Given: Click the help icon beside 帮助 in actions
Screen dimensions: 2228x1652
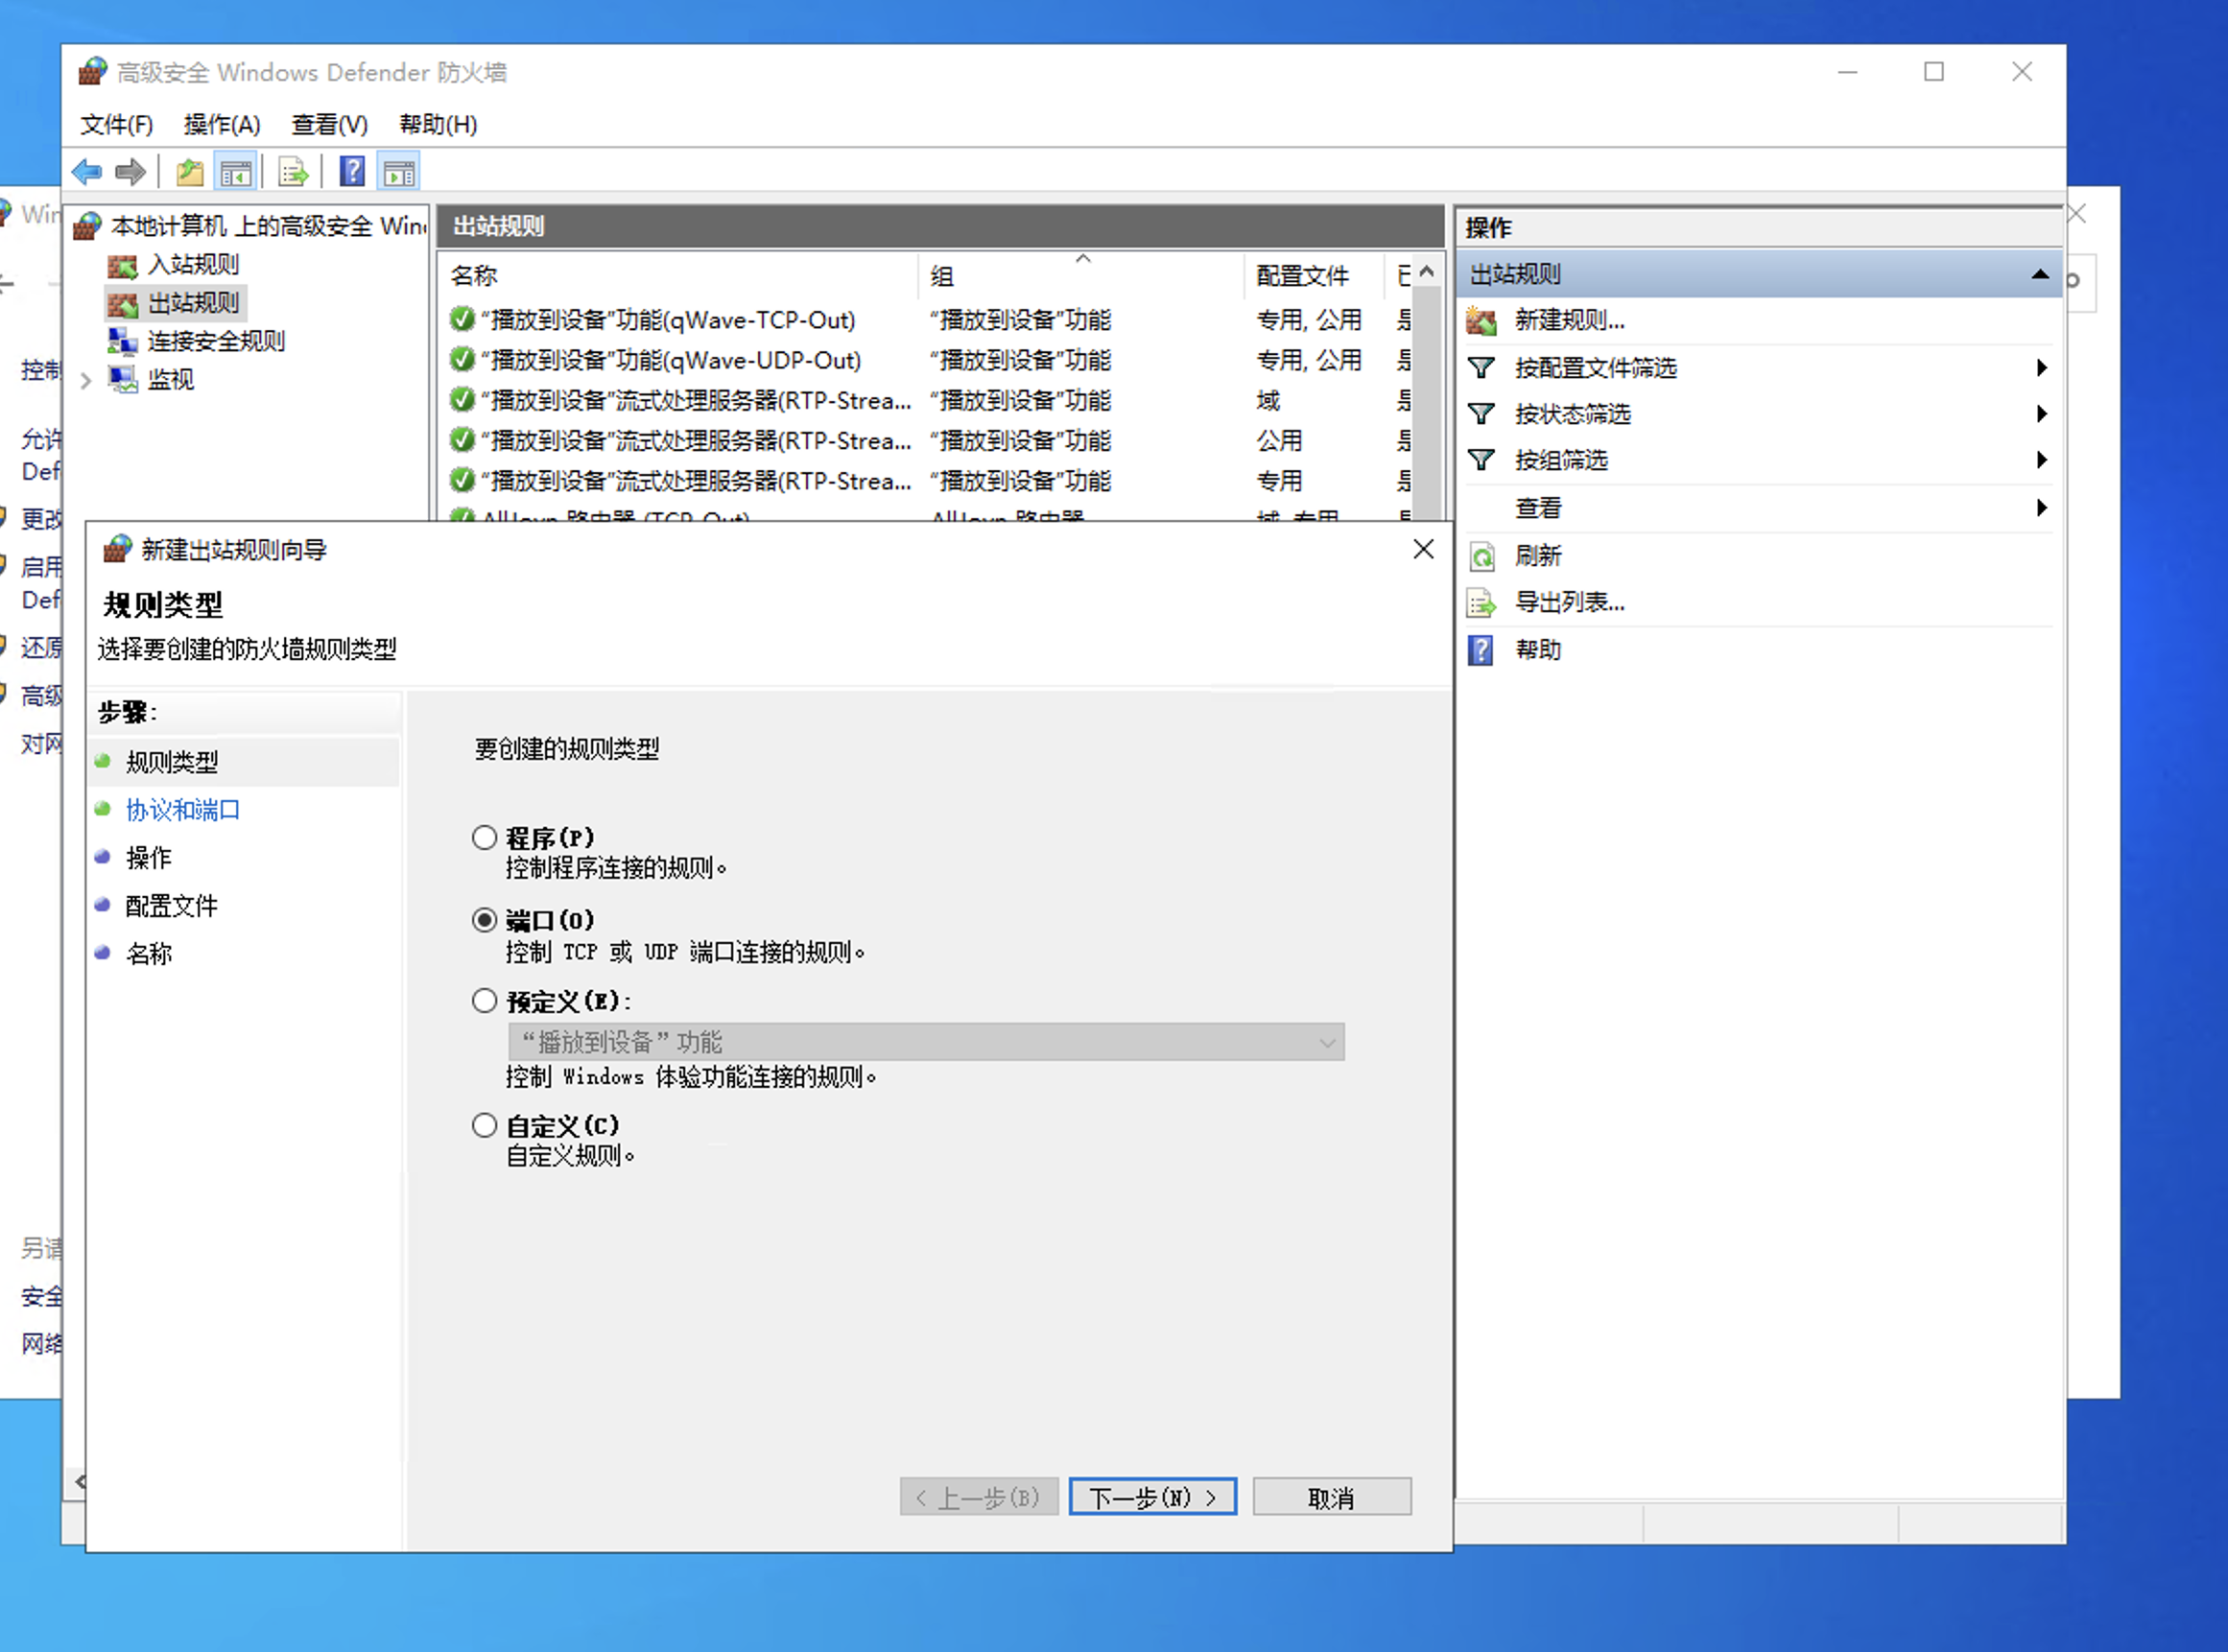Looking at the screenshot, I should click(1481, 650).
